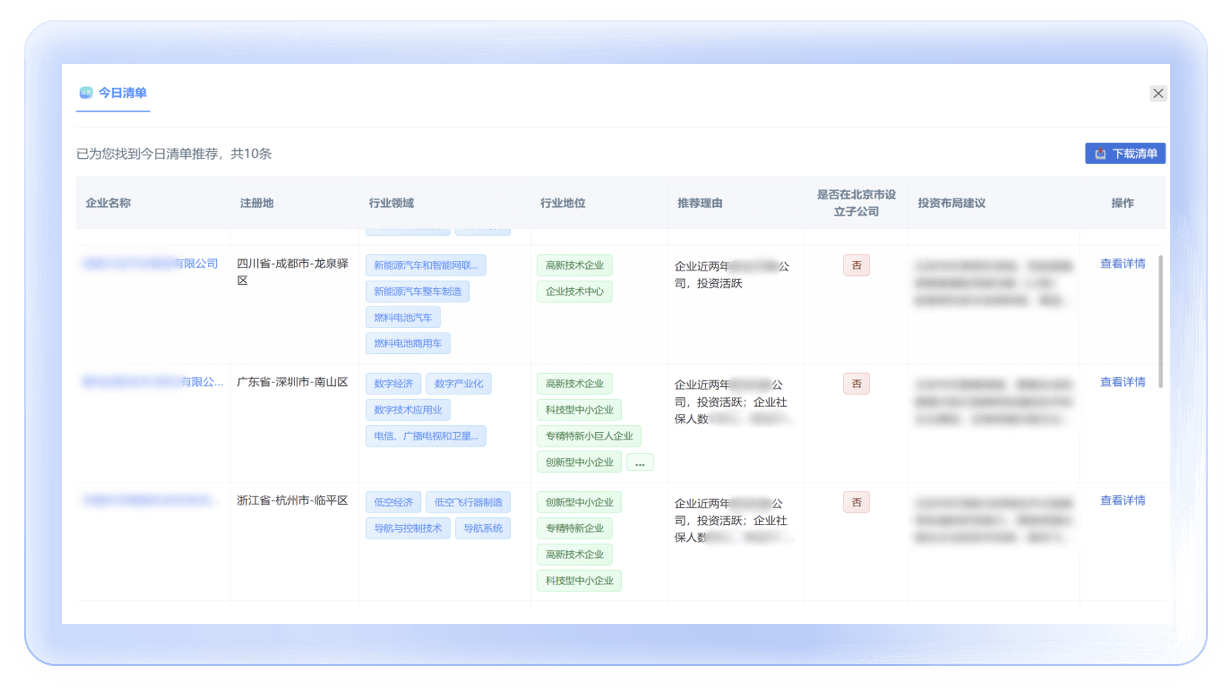Click the 否 badge in 杭州市 row

856,502
